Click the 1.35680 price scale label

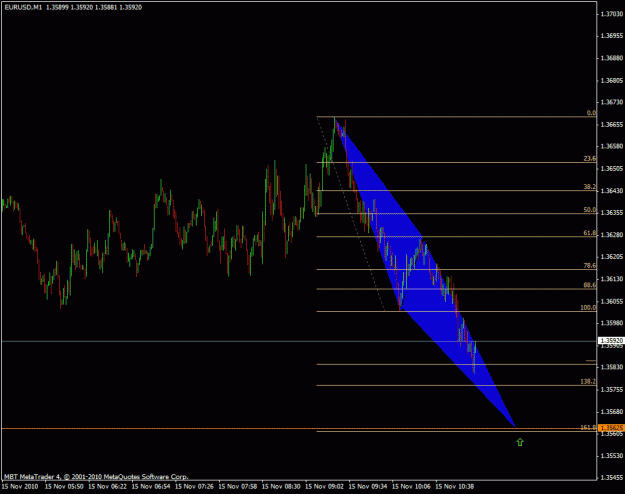tap(611, 411)
